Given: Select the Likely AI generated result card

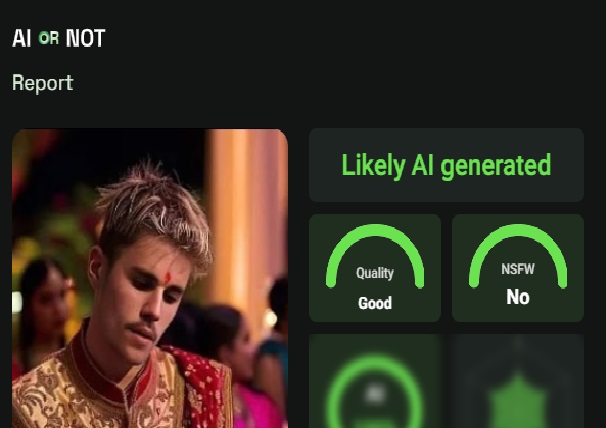Looking at the screenshot, I should [446, 165].
